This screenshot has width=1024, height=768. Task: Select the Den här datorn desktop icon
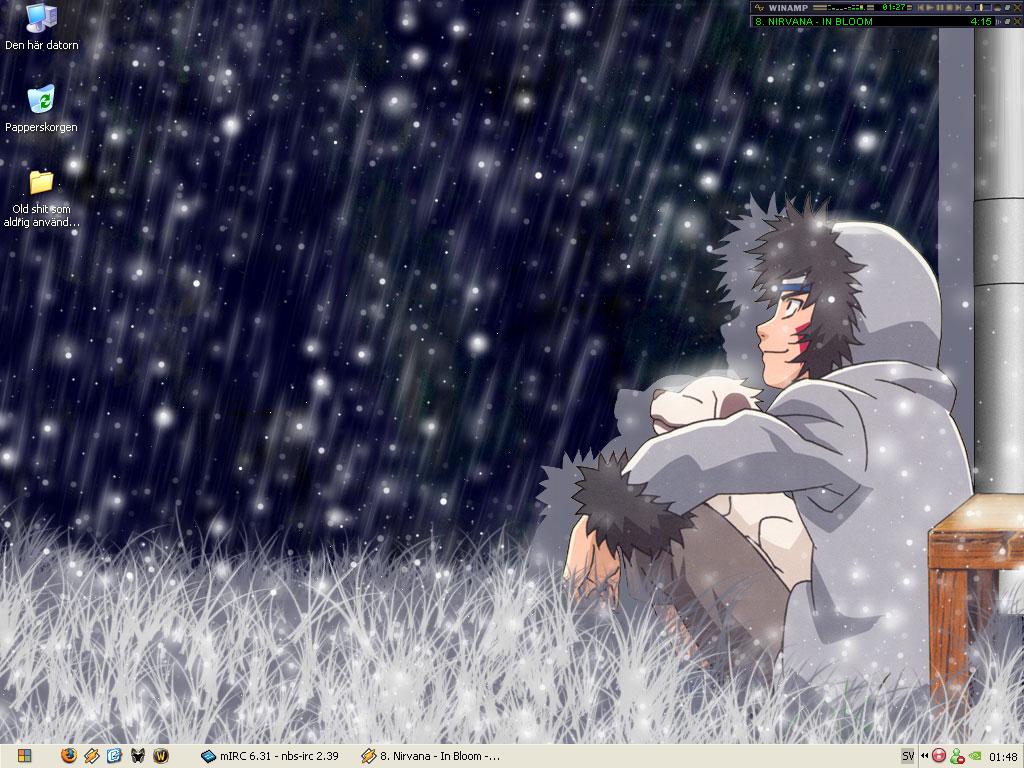pyautogui.click(x=41, y=27)
